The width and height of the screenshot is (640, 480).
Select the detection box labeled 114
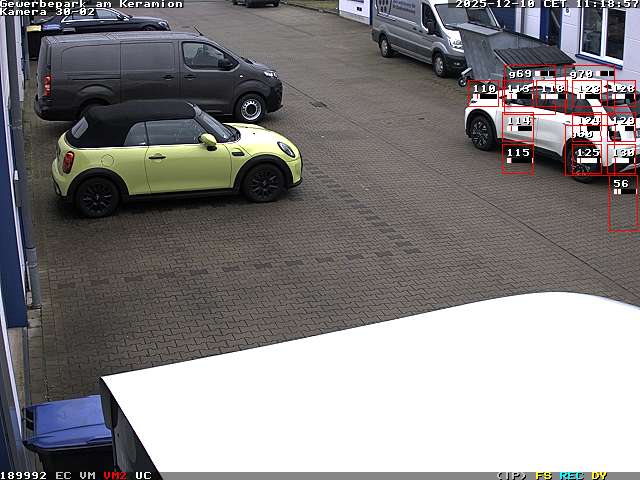[x=518, y=127]
